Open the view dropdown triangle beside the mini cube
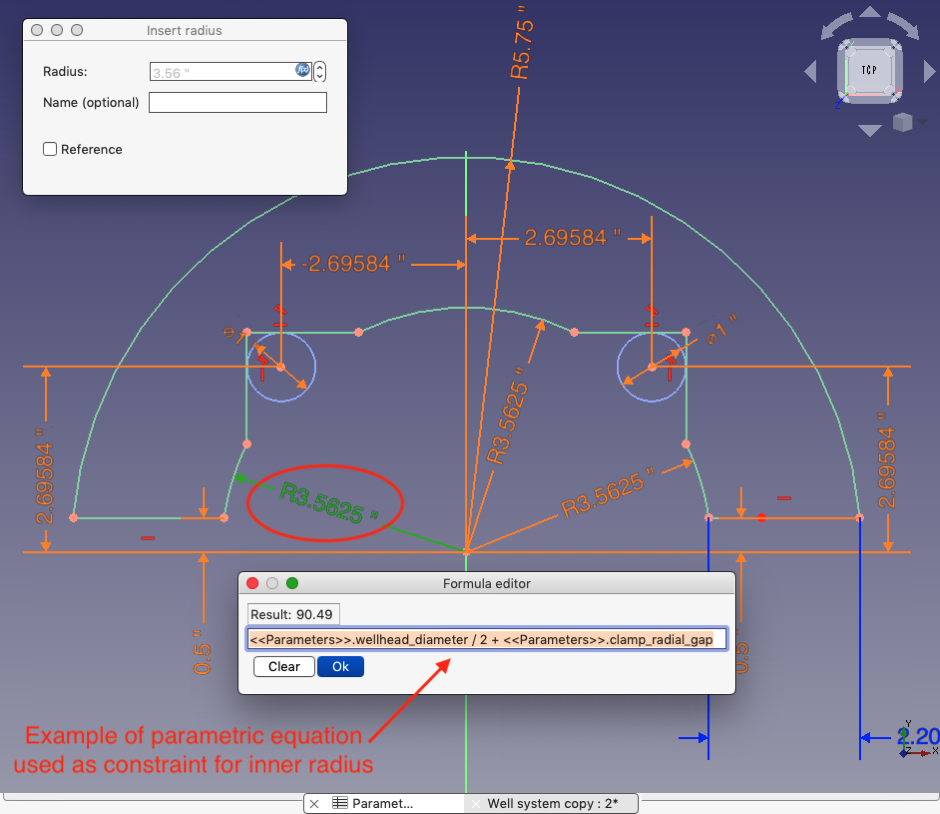 click(x=922, y=122)
